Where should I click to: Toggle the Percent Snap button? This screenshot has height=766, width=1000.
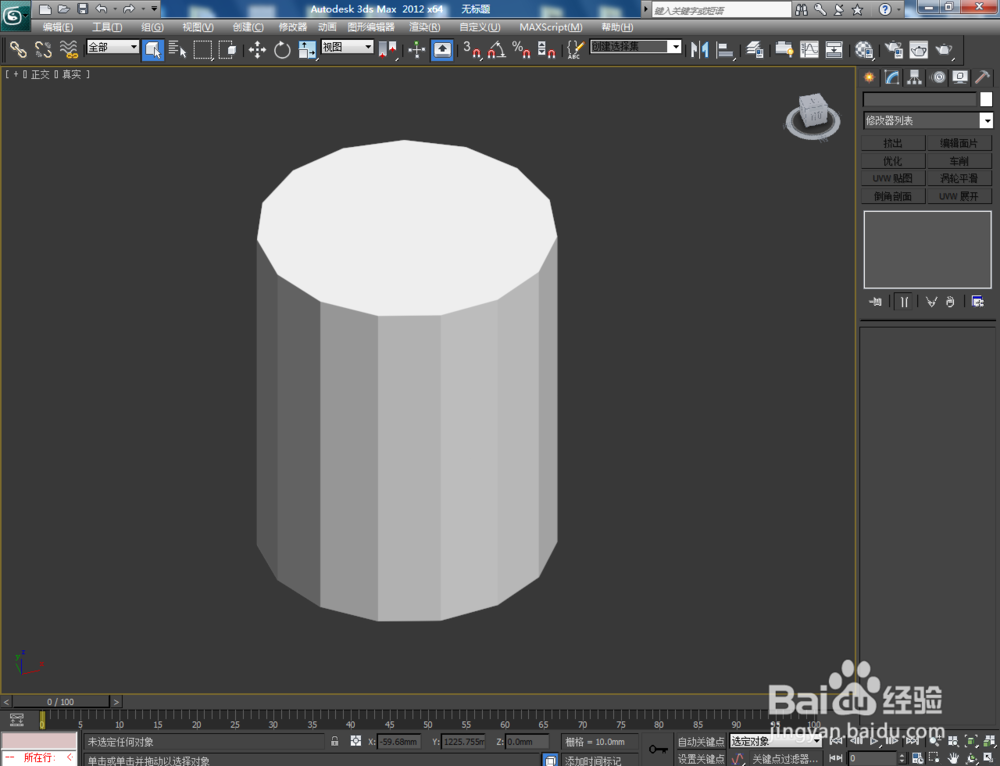[521, 50]
